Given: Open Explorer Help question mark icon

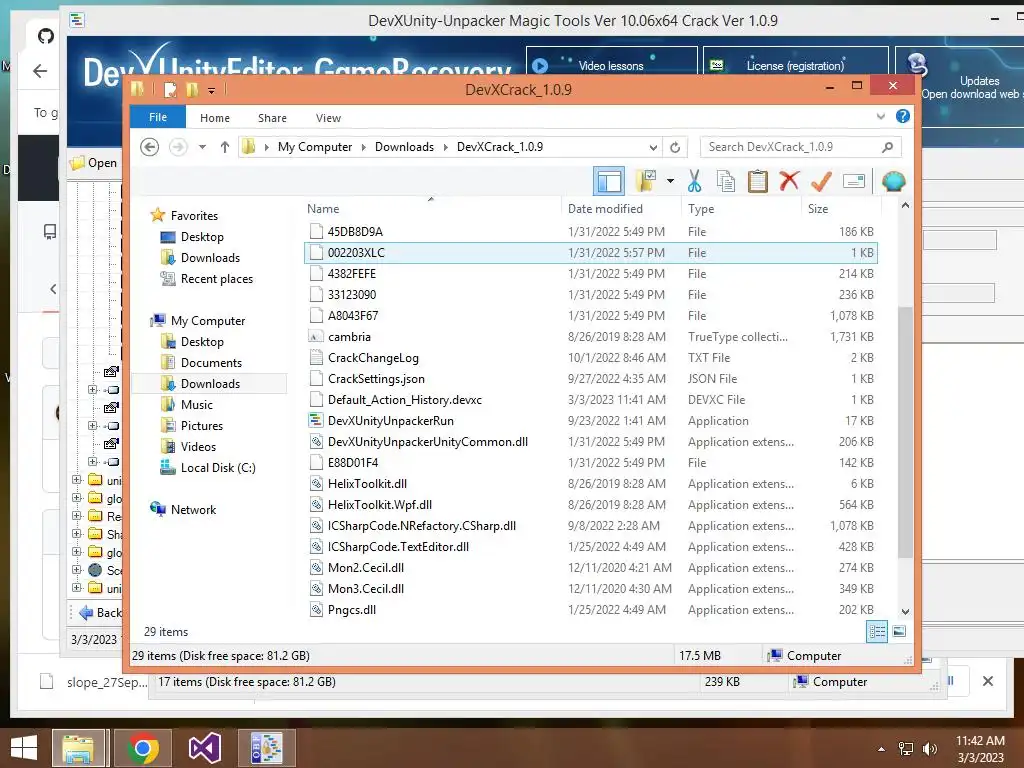Looking at the screenshot, I should click(x=903, y=116).
